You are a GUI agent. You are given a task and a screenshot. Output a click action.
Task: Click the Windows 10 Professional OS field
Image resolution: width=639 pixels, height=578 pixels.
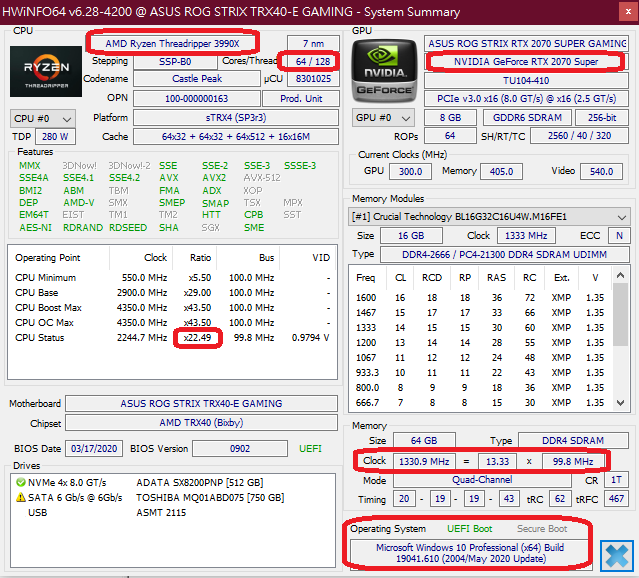pos(470,553)
